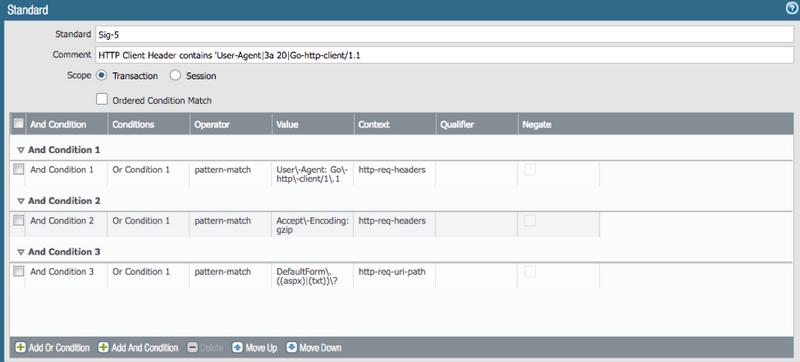The height and width of the screenshot is (362, 800).
Task: Toggle Negate checkbox for And Condition 2
Action: point(530,221)
